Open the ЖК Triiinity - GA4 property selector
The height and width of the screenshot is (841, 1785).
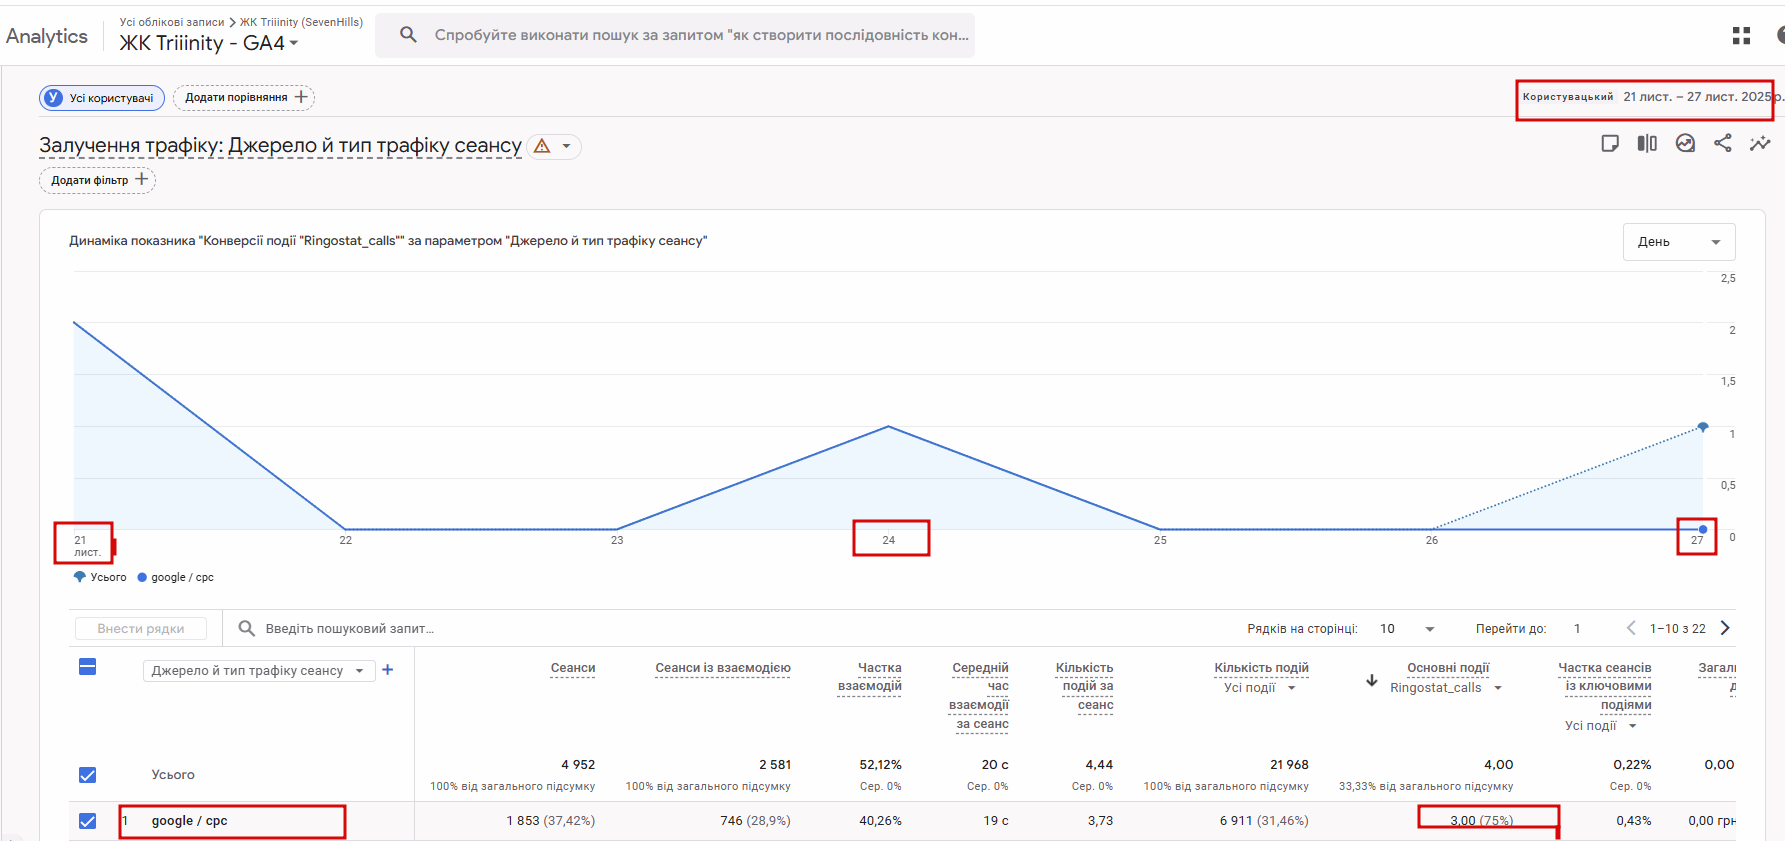click(x=209, y=43)
